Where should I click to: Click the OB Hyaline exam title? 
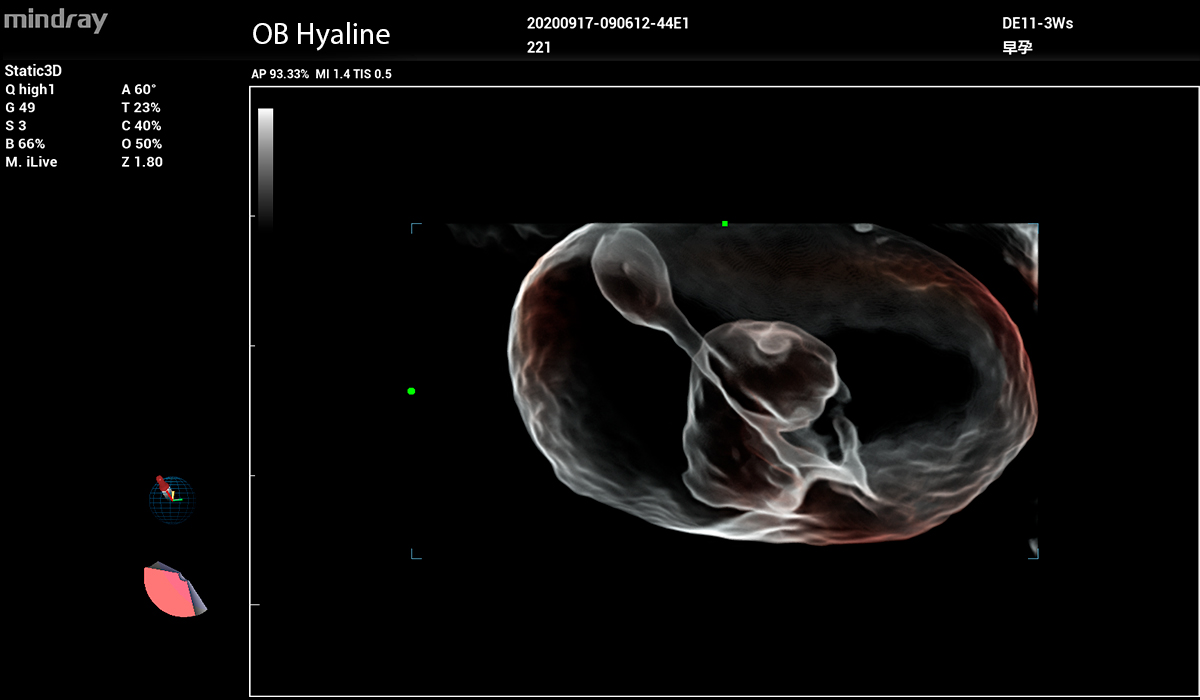(321, 35)
